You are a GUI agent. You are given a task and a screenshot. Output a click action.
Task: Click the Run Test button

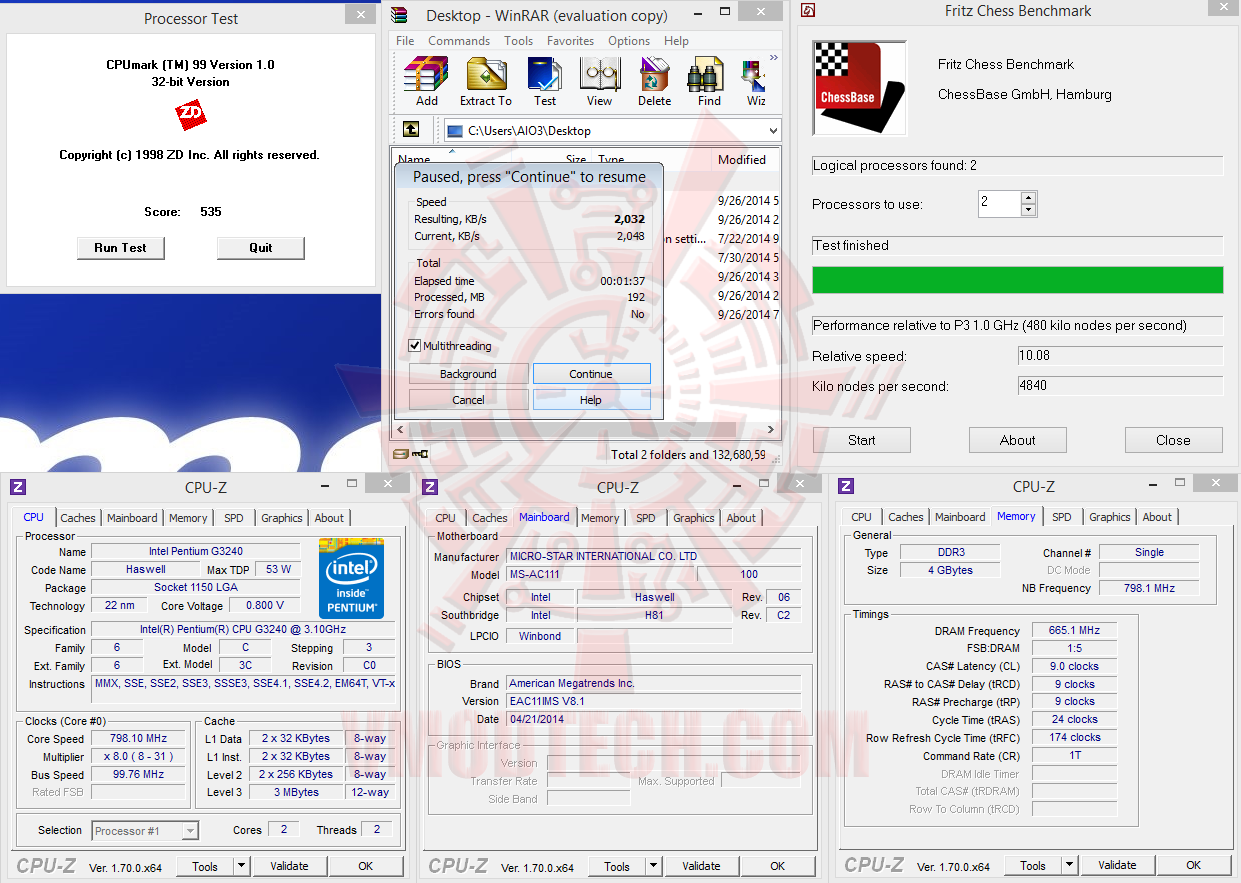(120, 248)
